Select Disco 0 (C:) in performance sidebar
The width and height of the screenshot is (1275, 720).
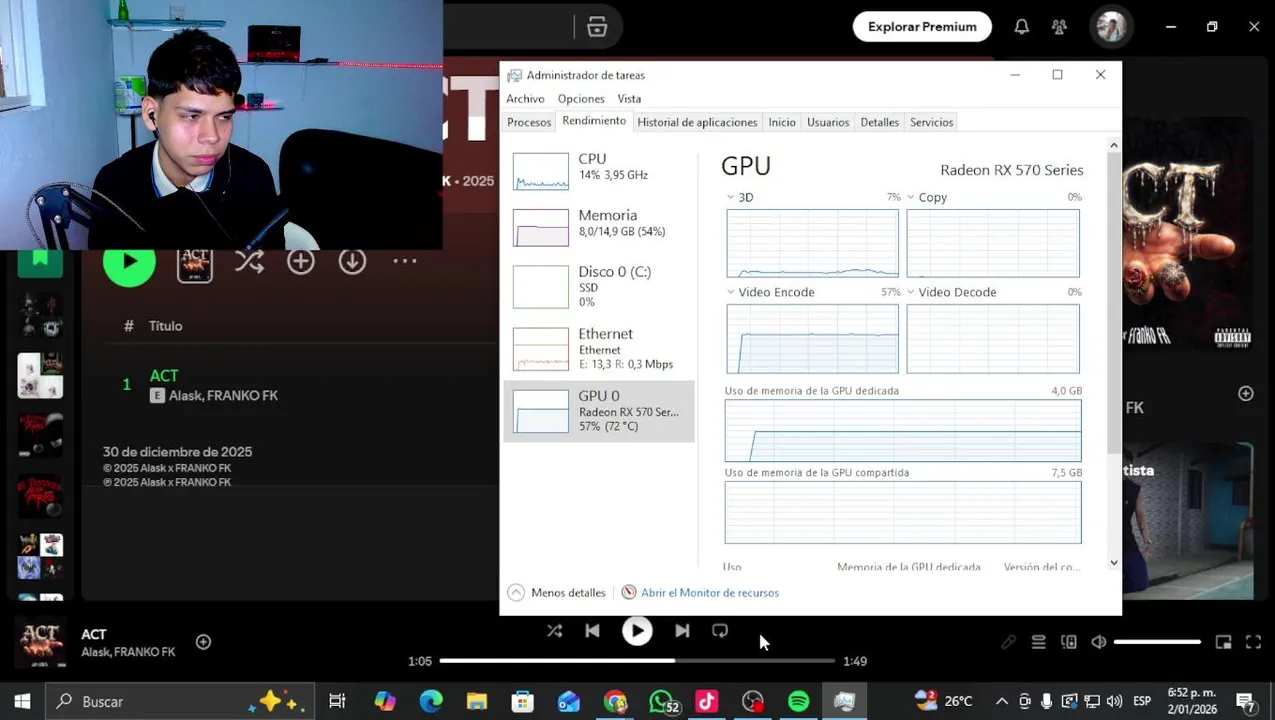point(599,286)
